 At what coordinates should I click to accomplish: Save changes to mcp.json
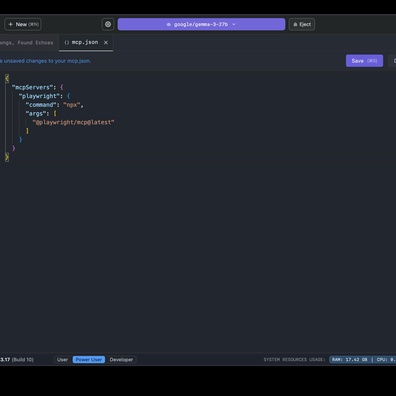[364, 61]
